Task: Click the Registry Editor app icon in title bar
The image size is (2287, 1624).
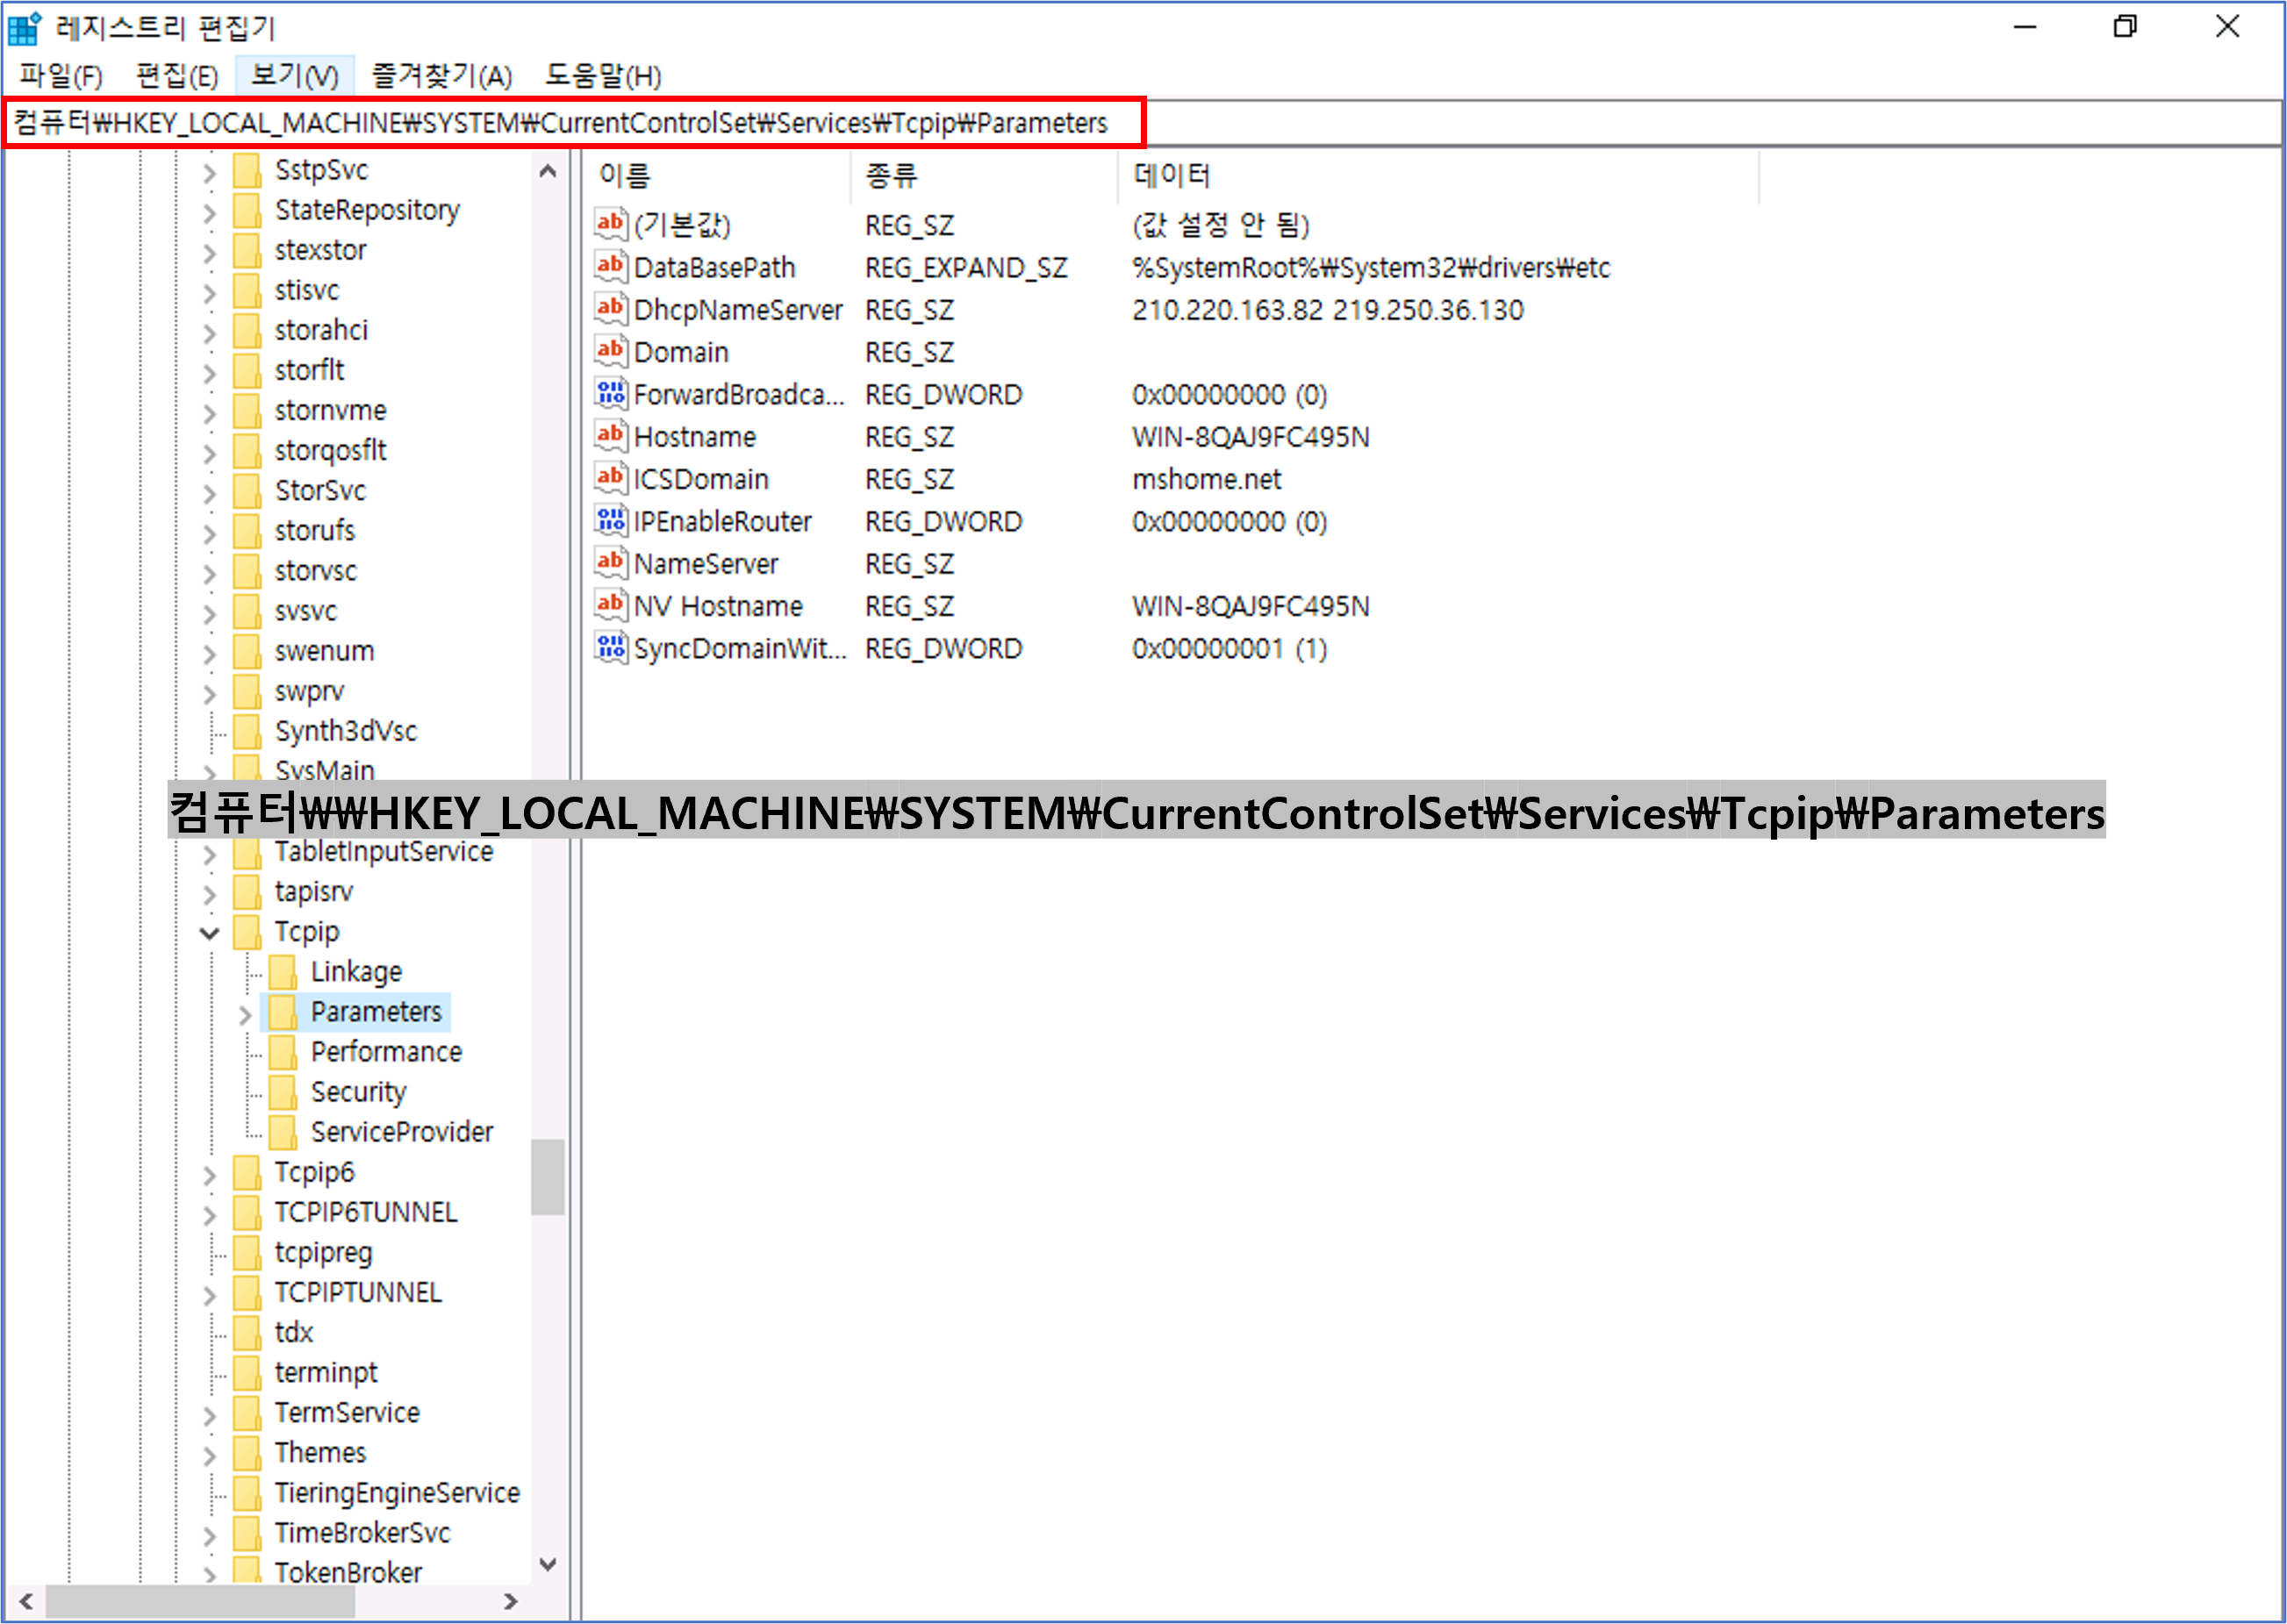Action: pos(24,28)
